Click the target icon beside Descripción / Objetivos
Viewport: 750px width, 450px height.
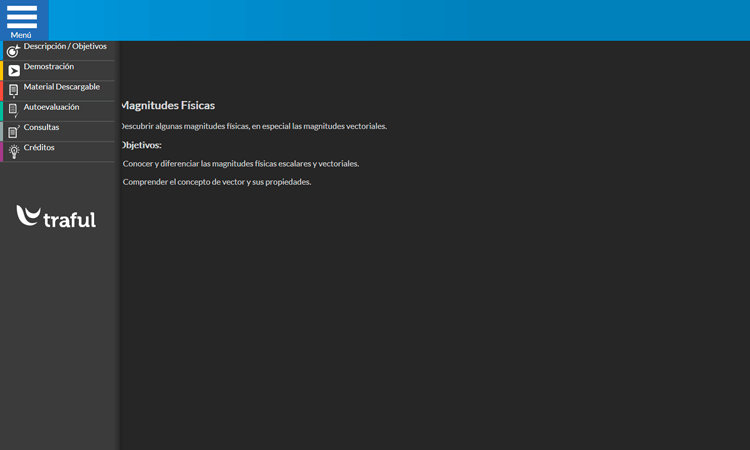tap(13, 50)
